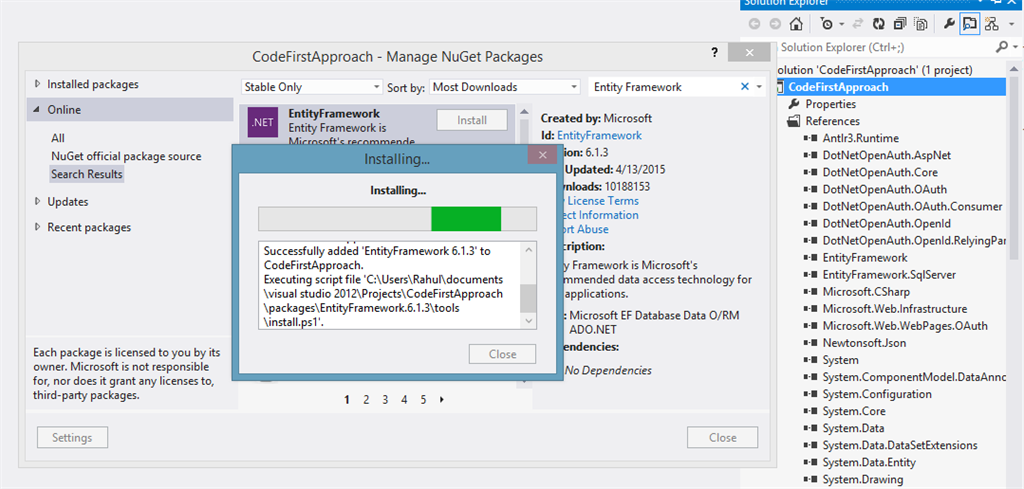This screenshot has width=1024, height=489.
Task: Click reference icon beside System.Data
Action: click(x=811, y=428)
